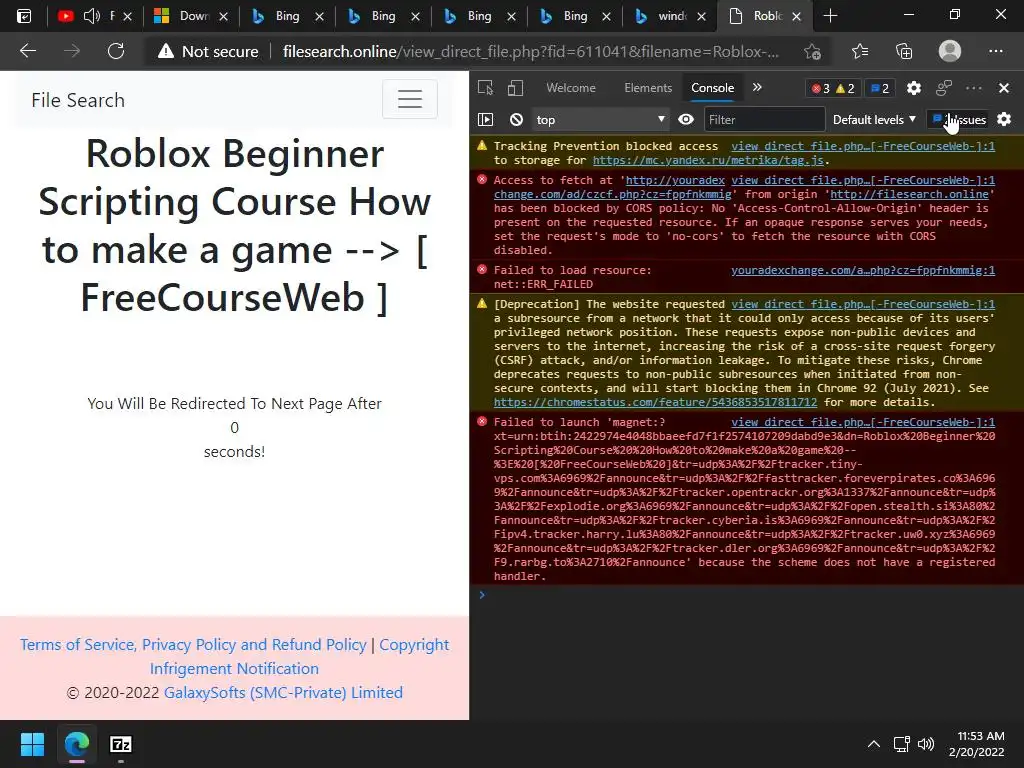Viewport: 1024px width, 768px height.
Task: Click source link of the magnet error
Action: coord(863,422)
